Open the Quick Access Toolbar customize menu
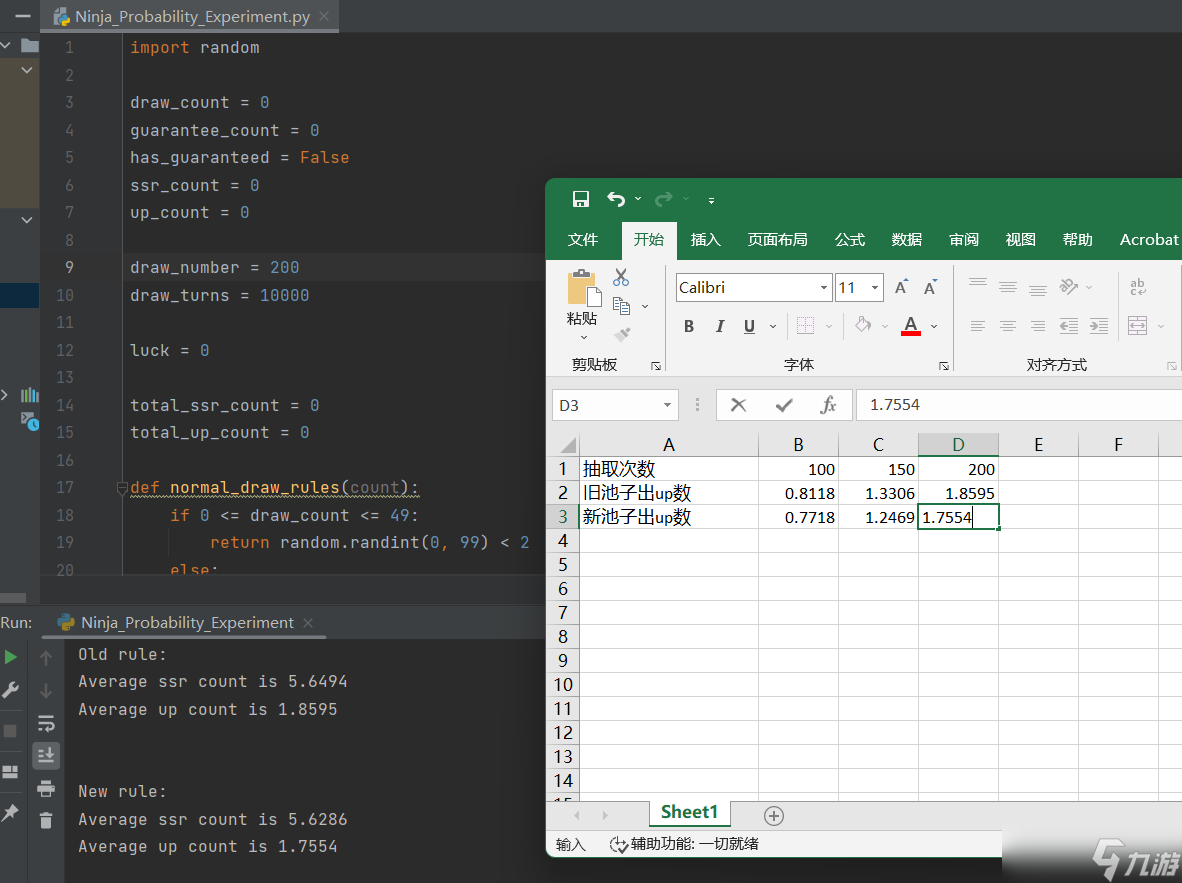This screenshot has height=883, width=1182. (711, 201)
